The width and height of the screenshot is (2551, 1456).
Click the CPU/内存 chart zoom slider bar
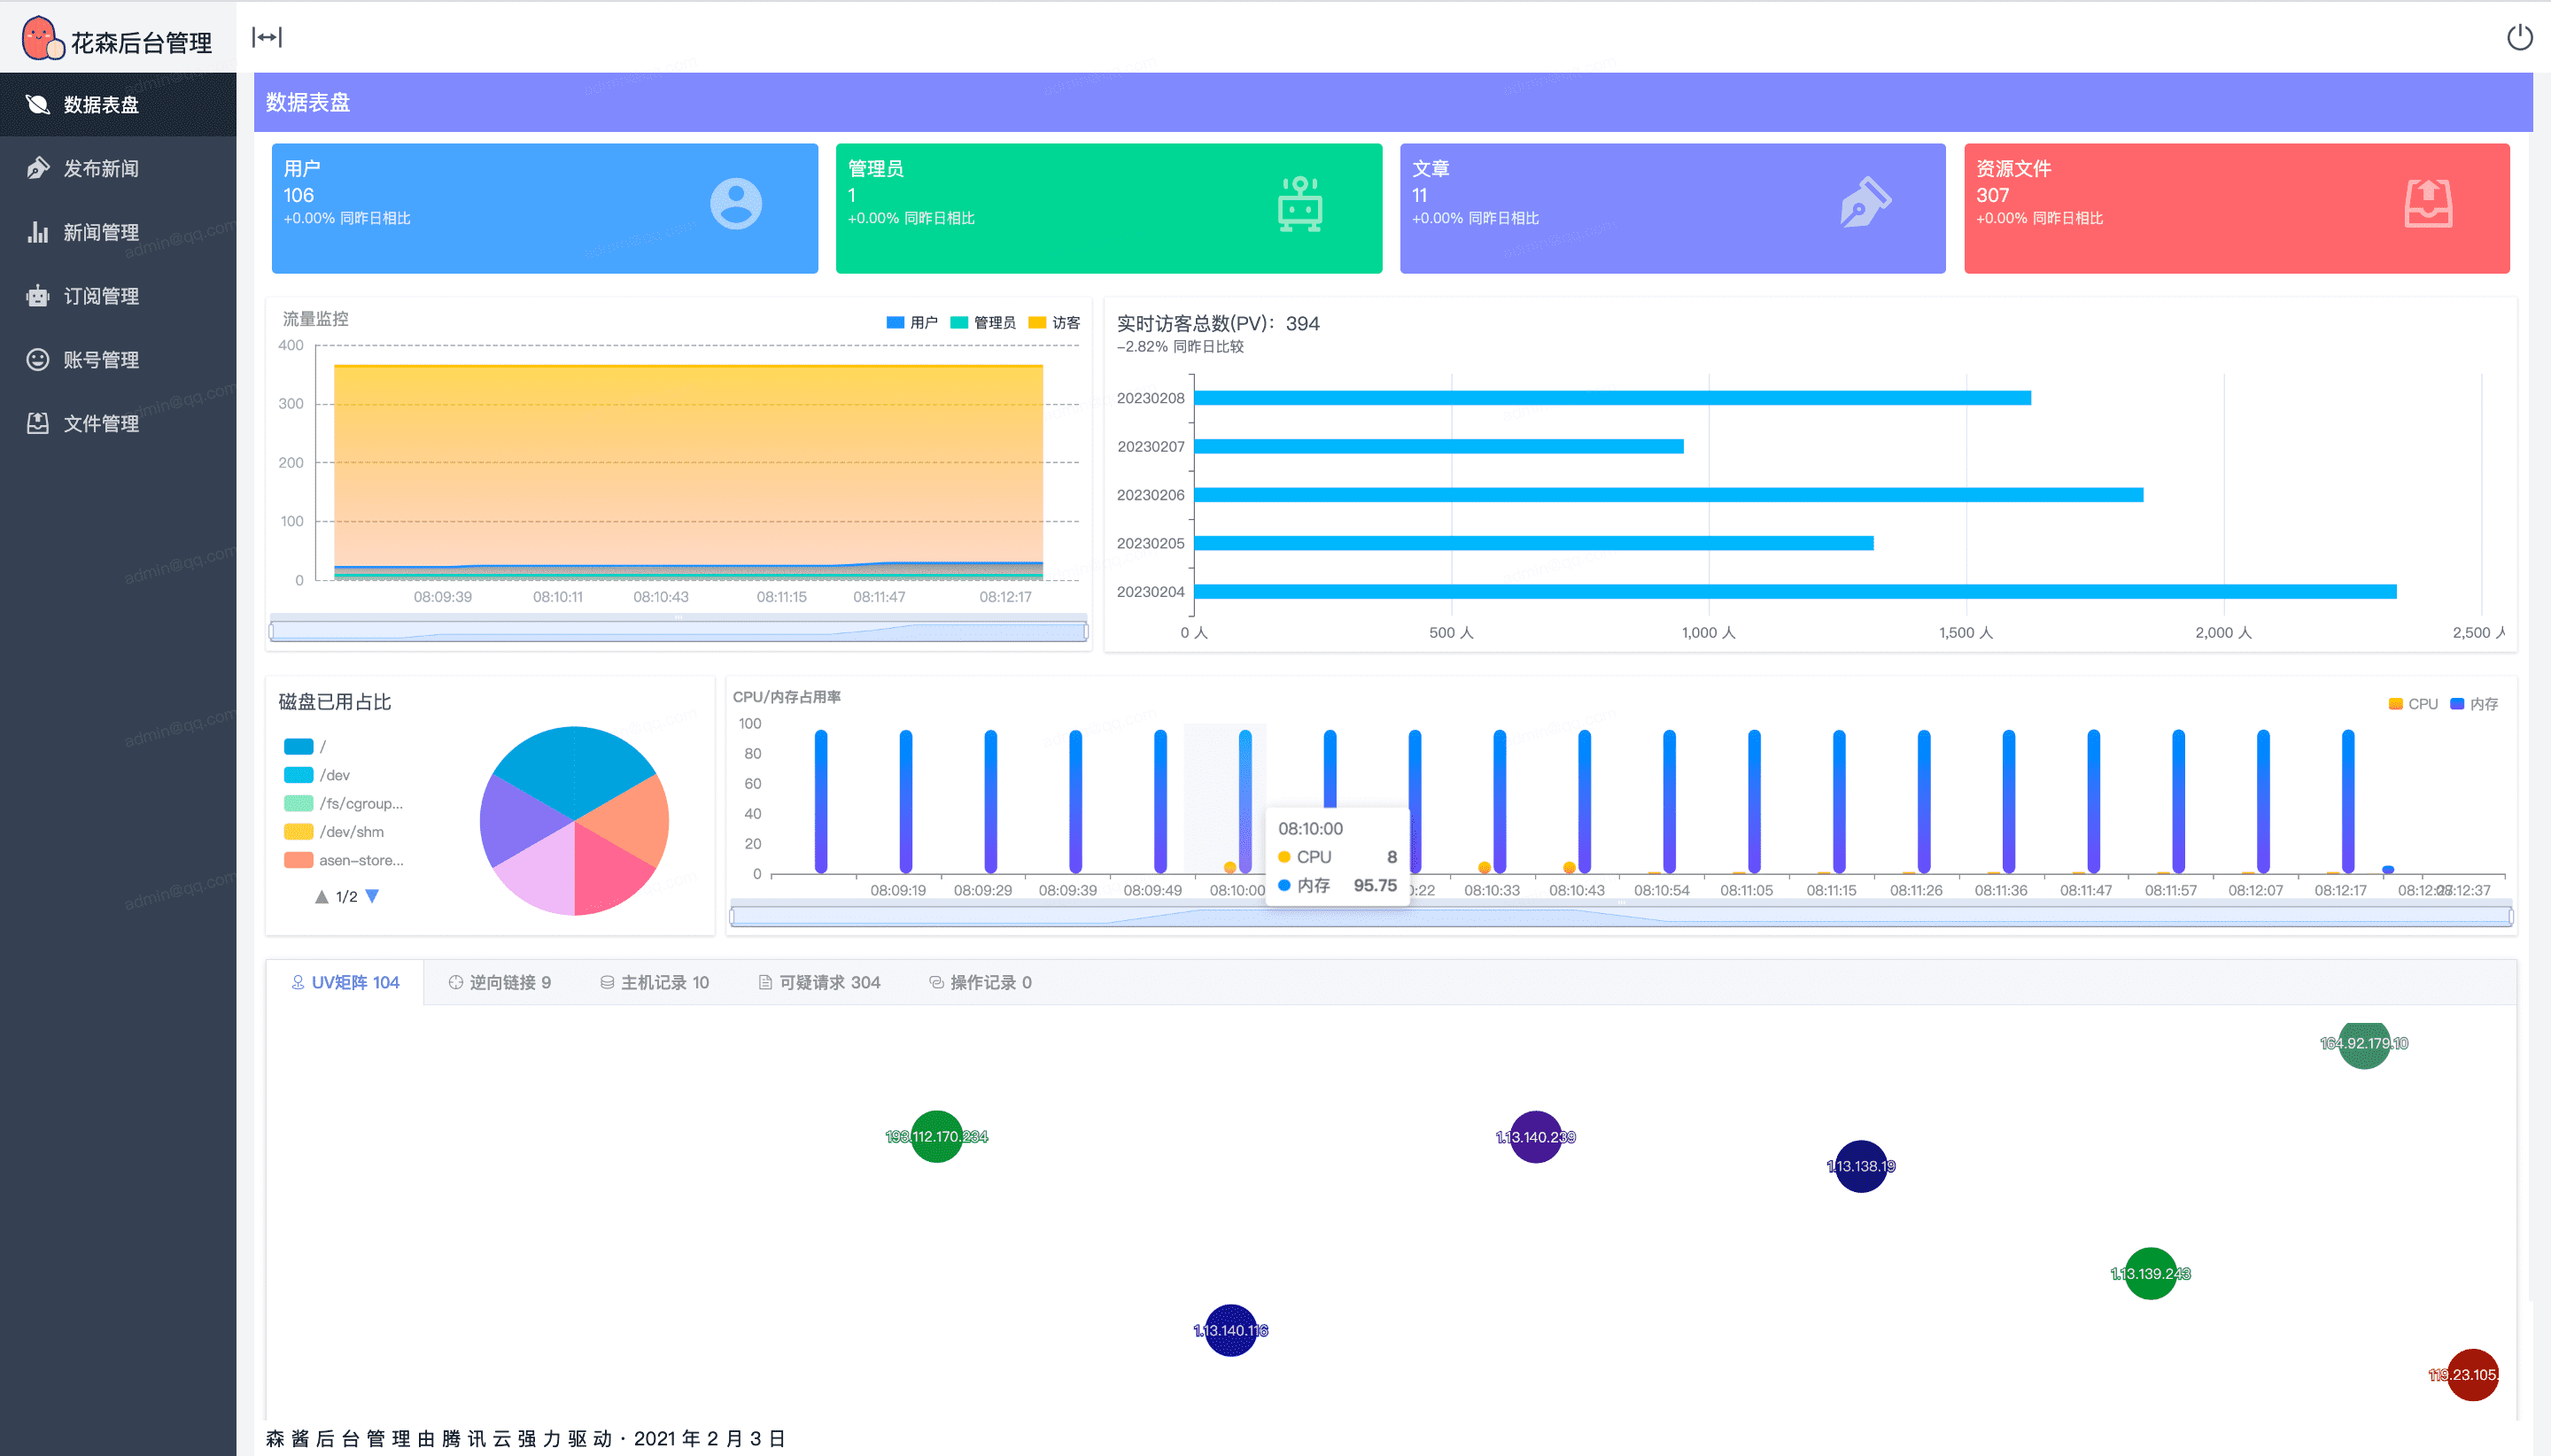pyautogui.click(x=1621, y=916)
